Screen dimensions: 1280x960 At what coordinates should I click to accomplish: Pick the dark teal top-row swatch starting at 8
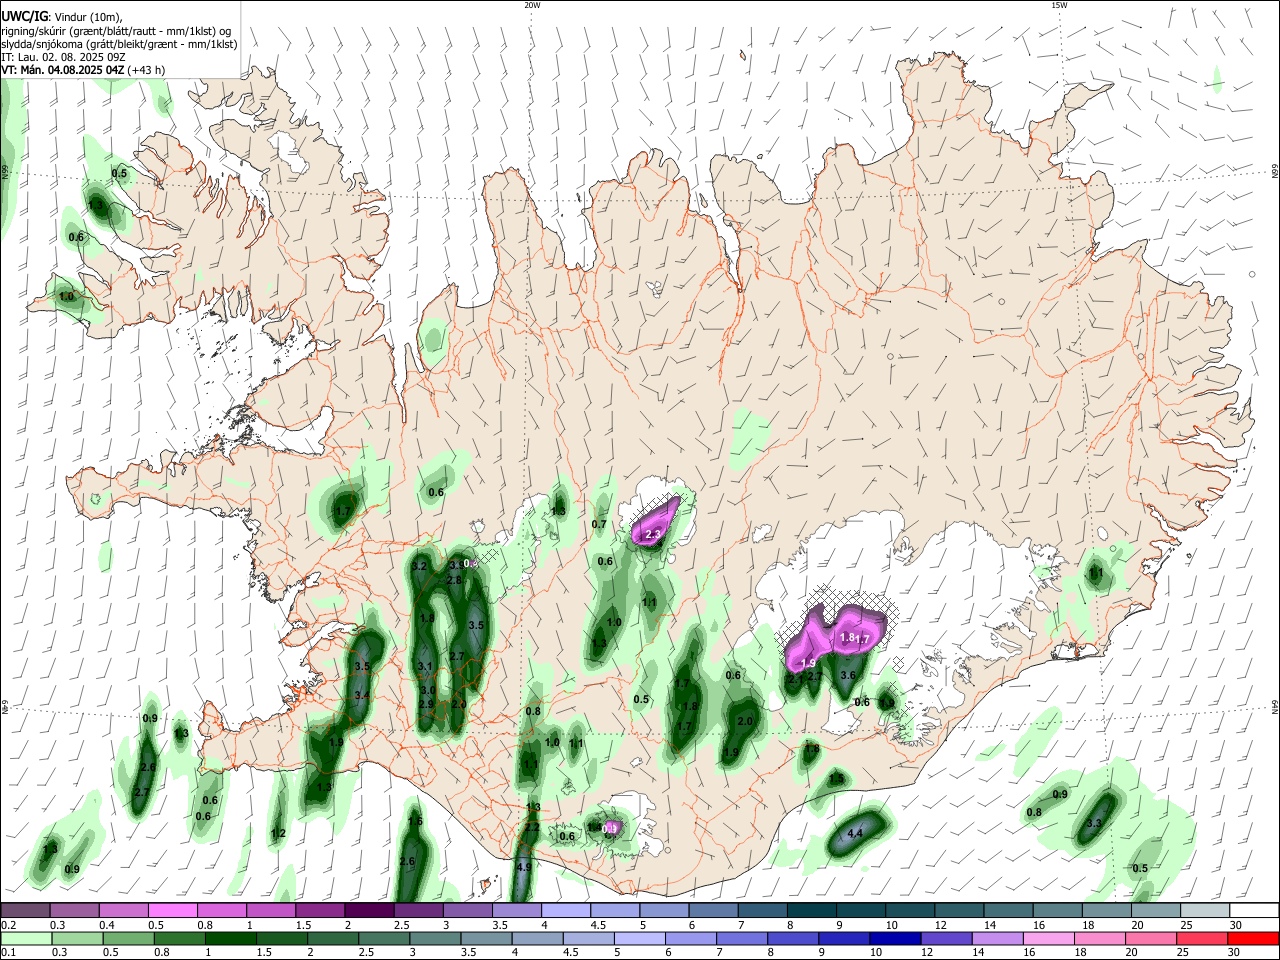coord(813,910)
